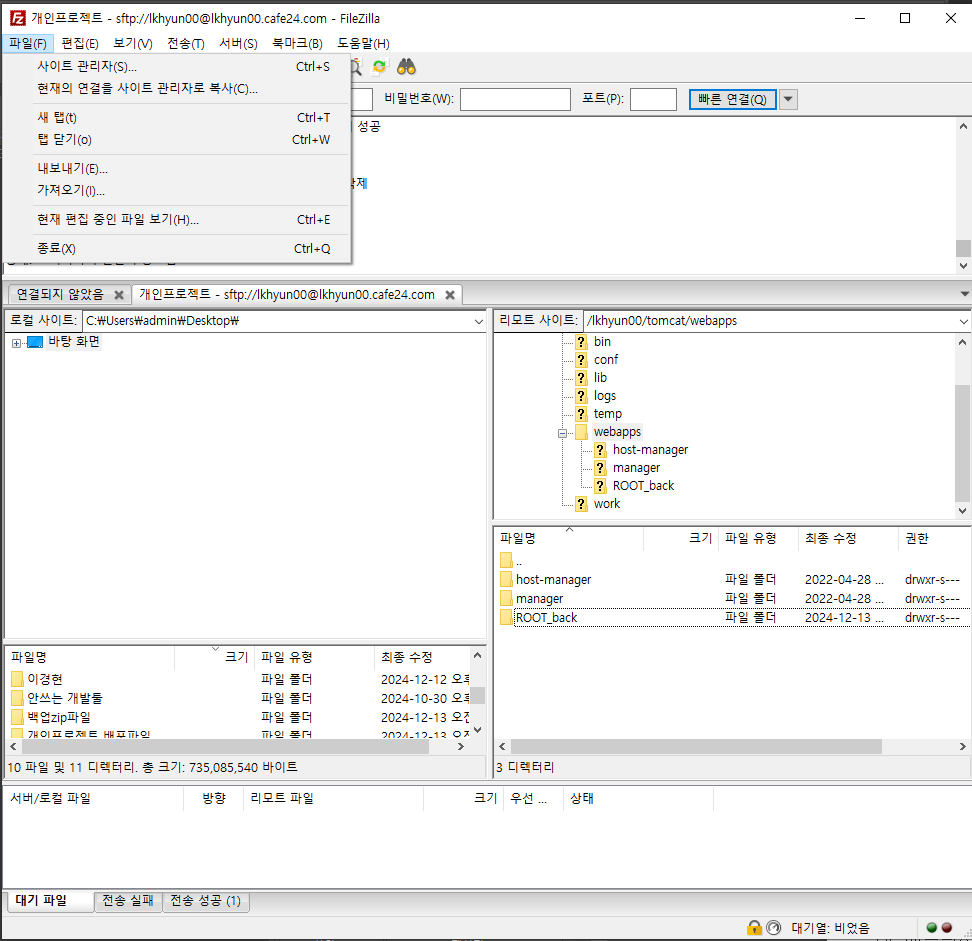Open the 북마크(B) menu
Viewport: 972px width, 941px height.
click(x=298, y=43)
